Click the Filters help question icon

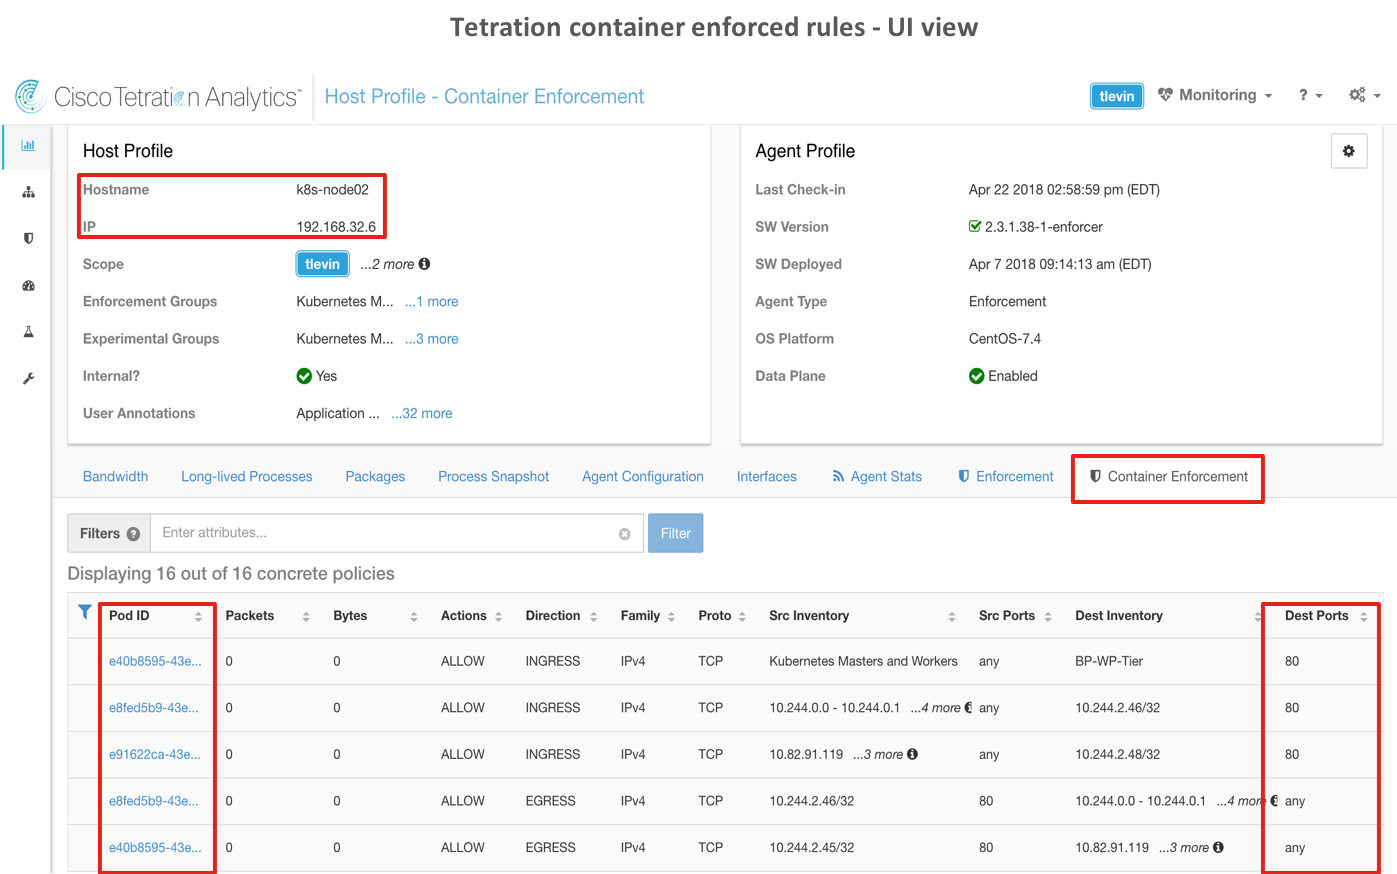click(x=133, y=534)
